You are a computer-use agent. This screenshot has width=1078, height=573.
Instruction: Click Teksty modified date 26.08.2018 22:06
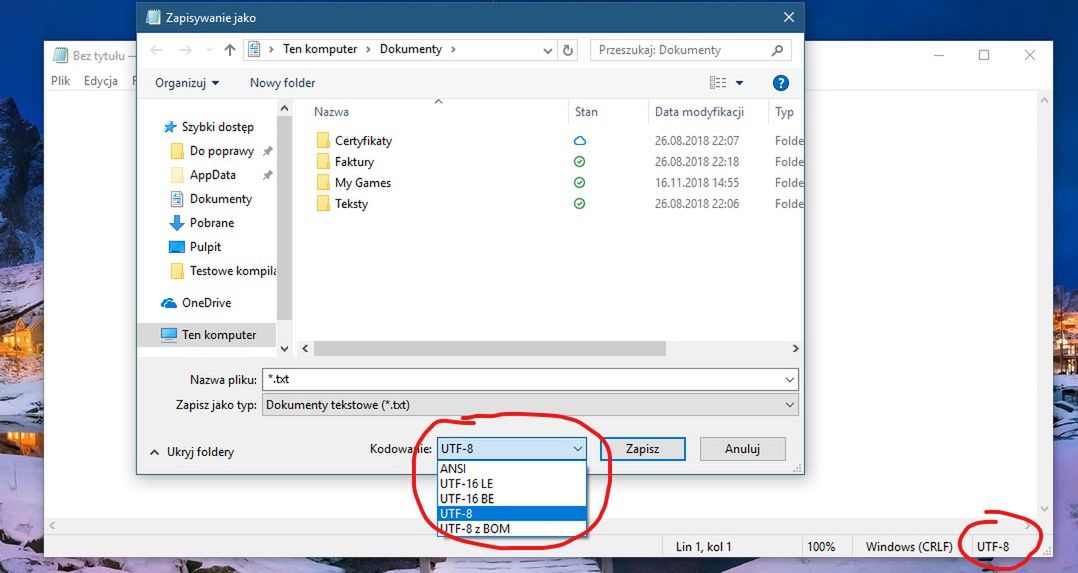pos(697,204)
